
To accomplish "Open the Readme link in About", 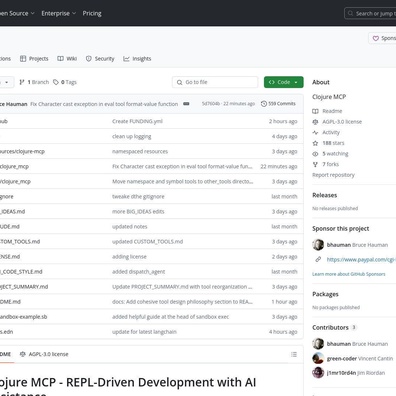I will [x=332, y=111].
